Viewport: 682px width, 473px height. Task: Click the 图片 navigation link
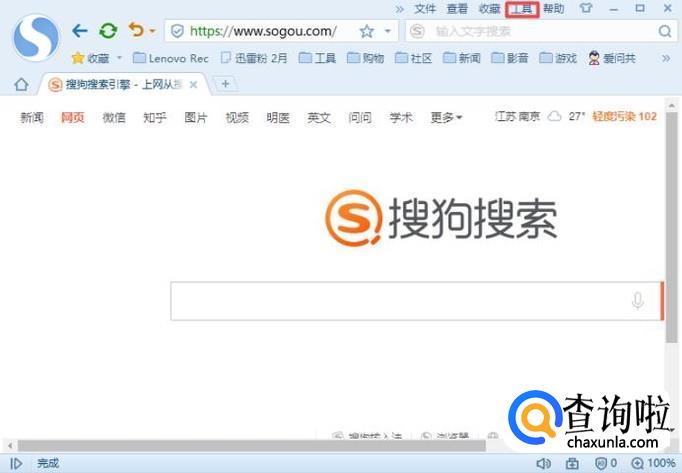coord(196,117)
